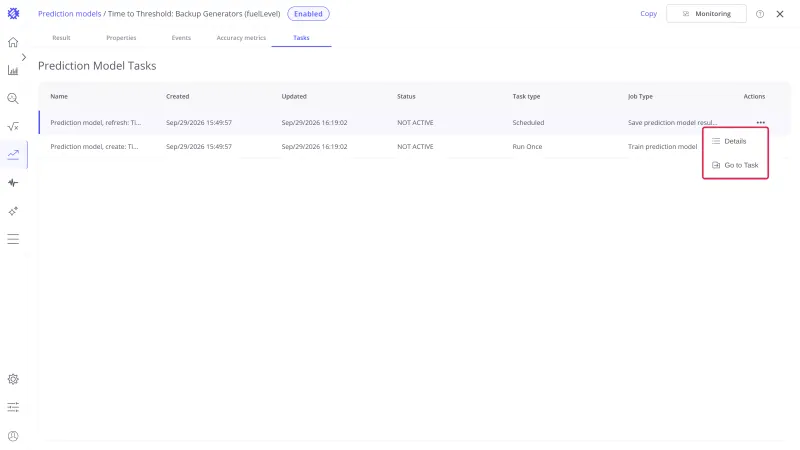This screenshot has width=800, height=450.
Task: Open the Home icon in sidebar
Action: (13, 42)
